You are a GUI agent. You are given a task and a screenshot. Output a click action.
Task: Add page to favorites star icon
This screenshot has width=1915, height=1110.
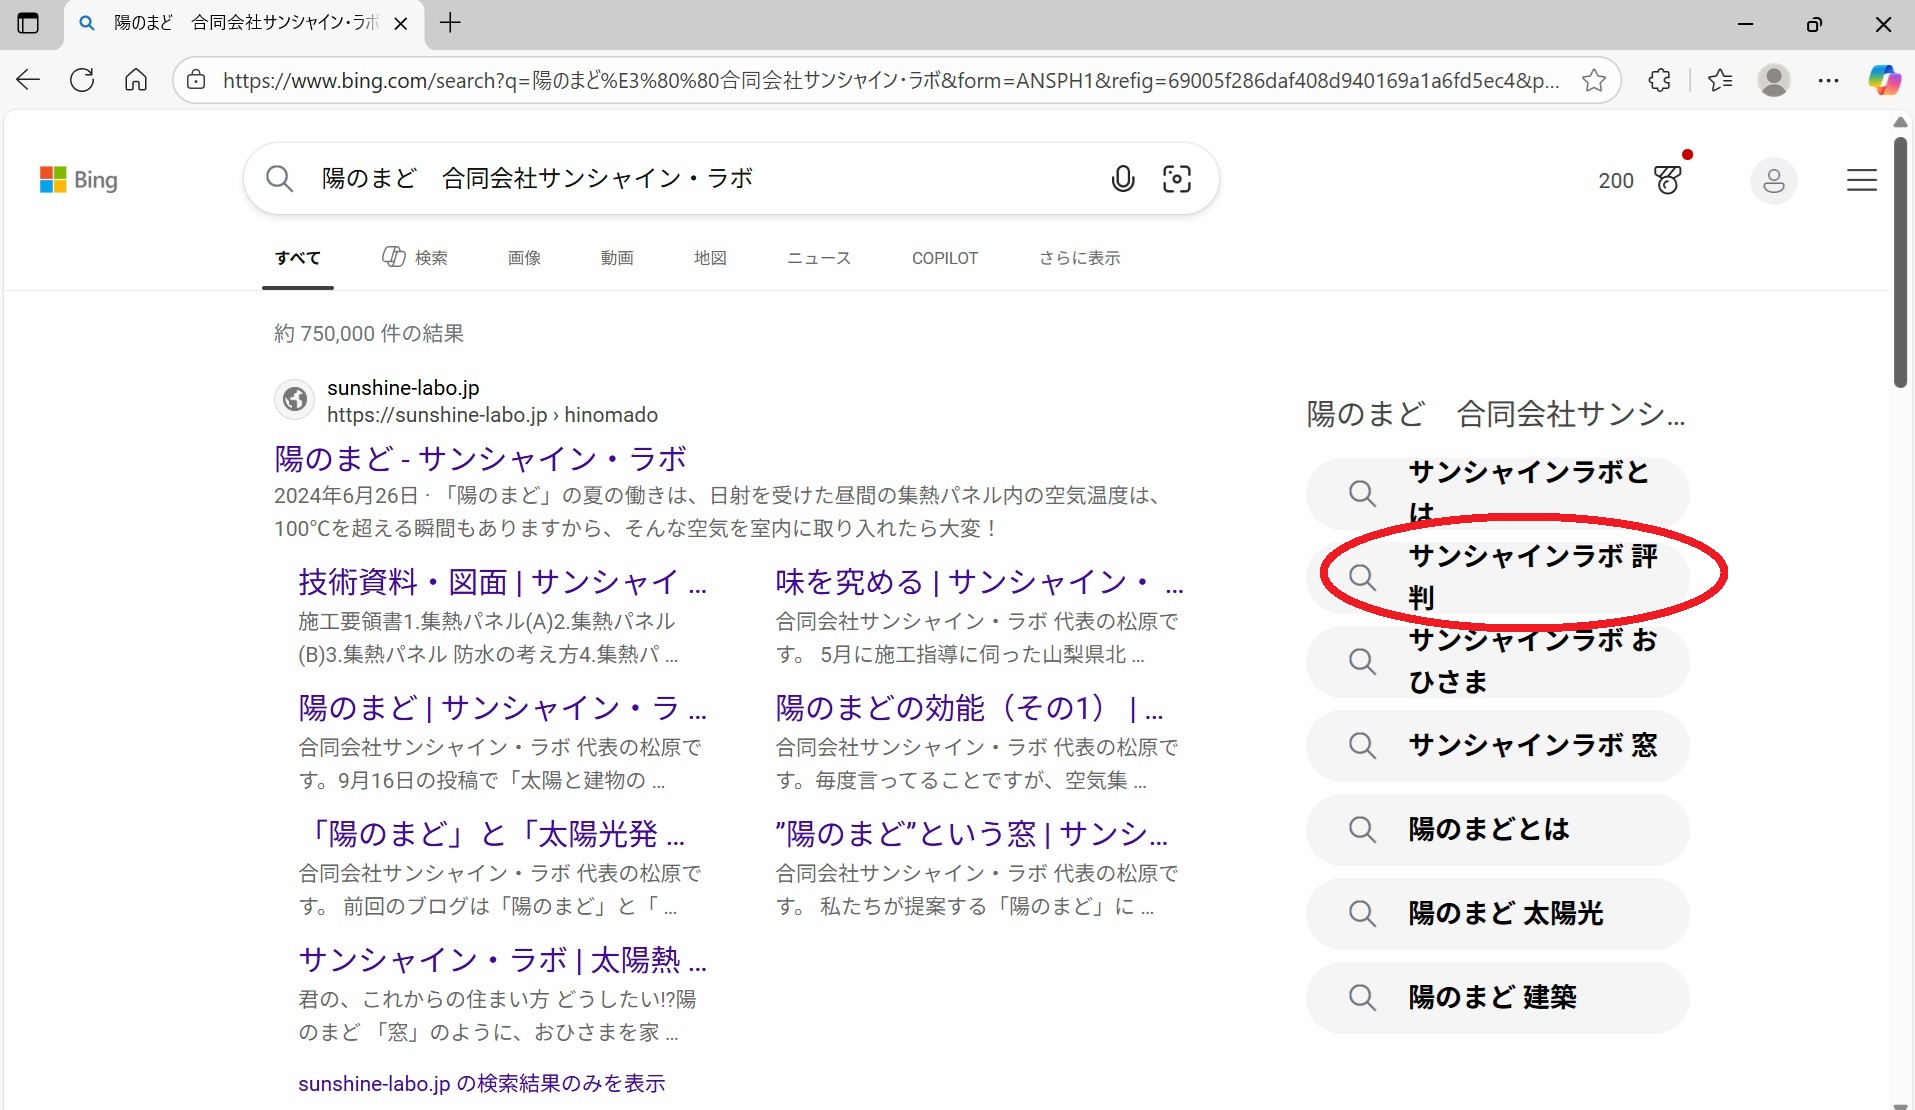tap(1594, 80)
